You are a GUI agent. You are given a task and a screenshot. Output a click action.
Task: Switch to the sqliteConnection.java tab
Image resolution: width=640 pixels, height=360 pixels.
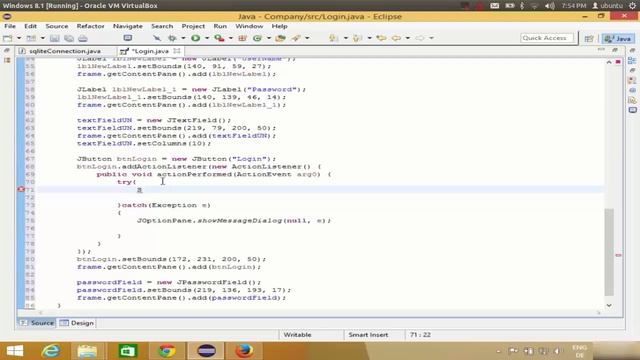60,51
